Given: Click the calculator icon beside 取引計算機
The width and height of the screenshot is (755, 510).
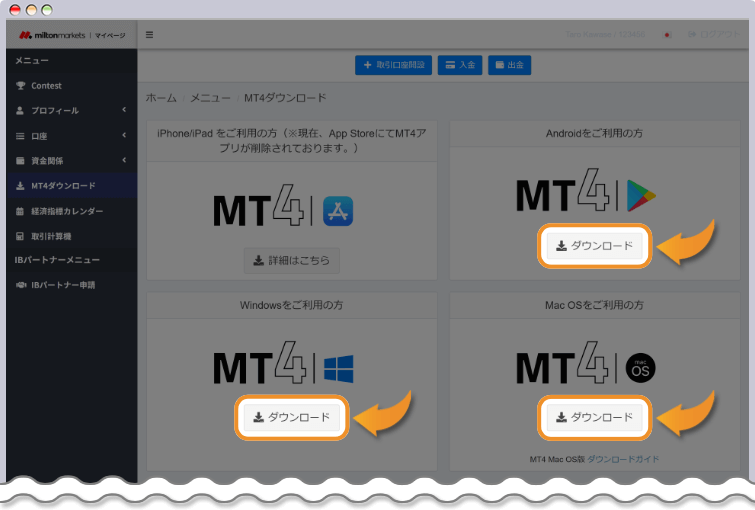Looking at the screenshot, I should tap(20, 236).
